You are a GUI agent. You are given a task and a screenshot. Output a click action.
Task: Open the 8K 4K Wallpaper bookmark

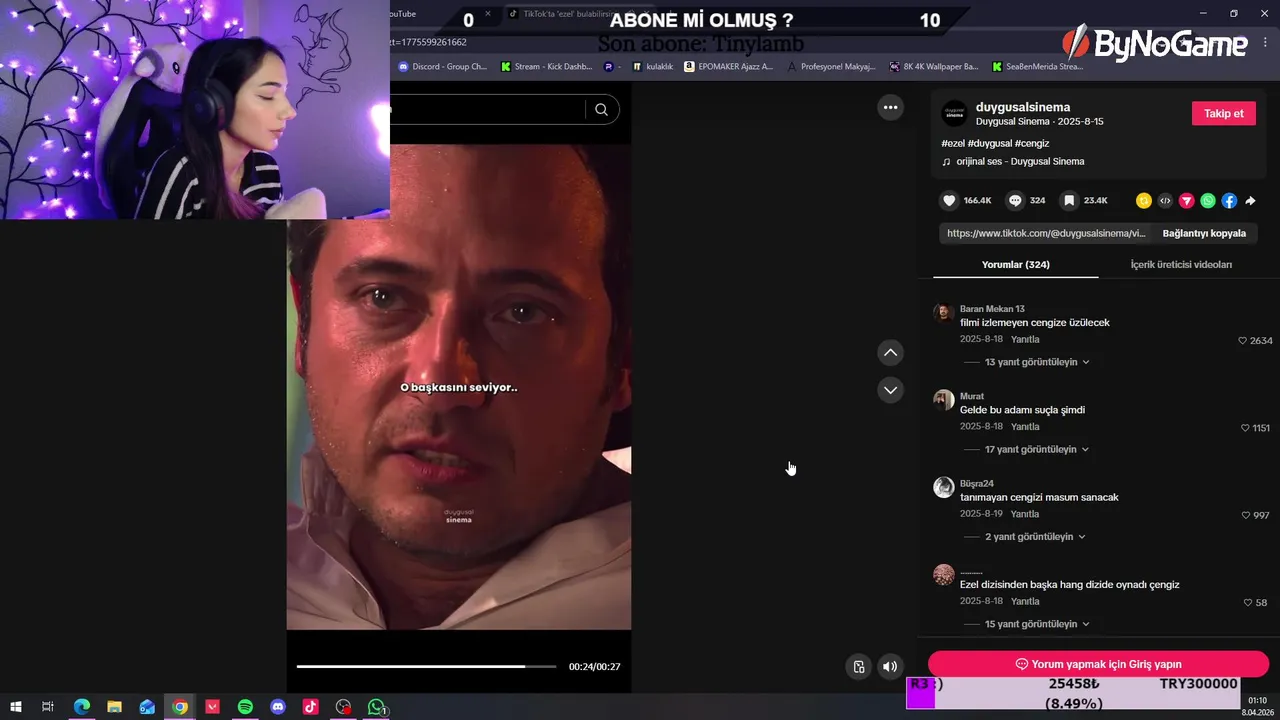(934, 67)
